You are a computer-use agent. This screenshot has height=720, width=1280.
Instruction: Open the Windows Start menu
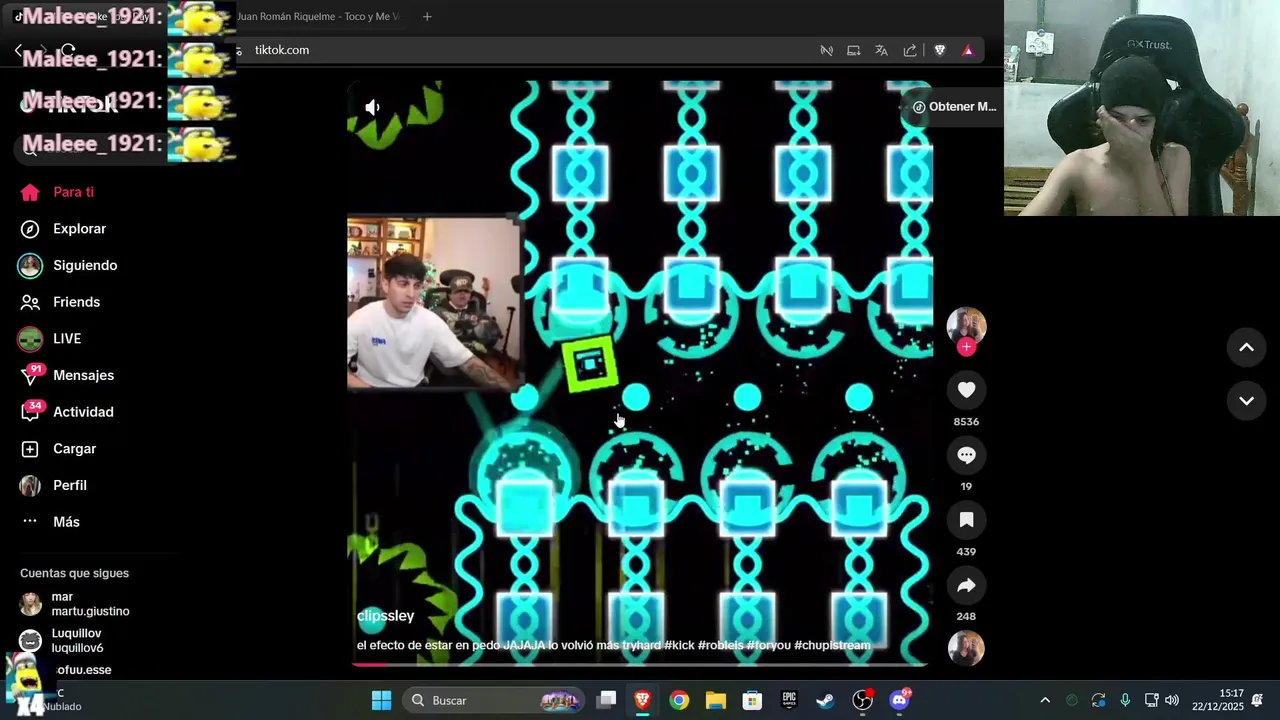(x=381, y=700)
